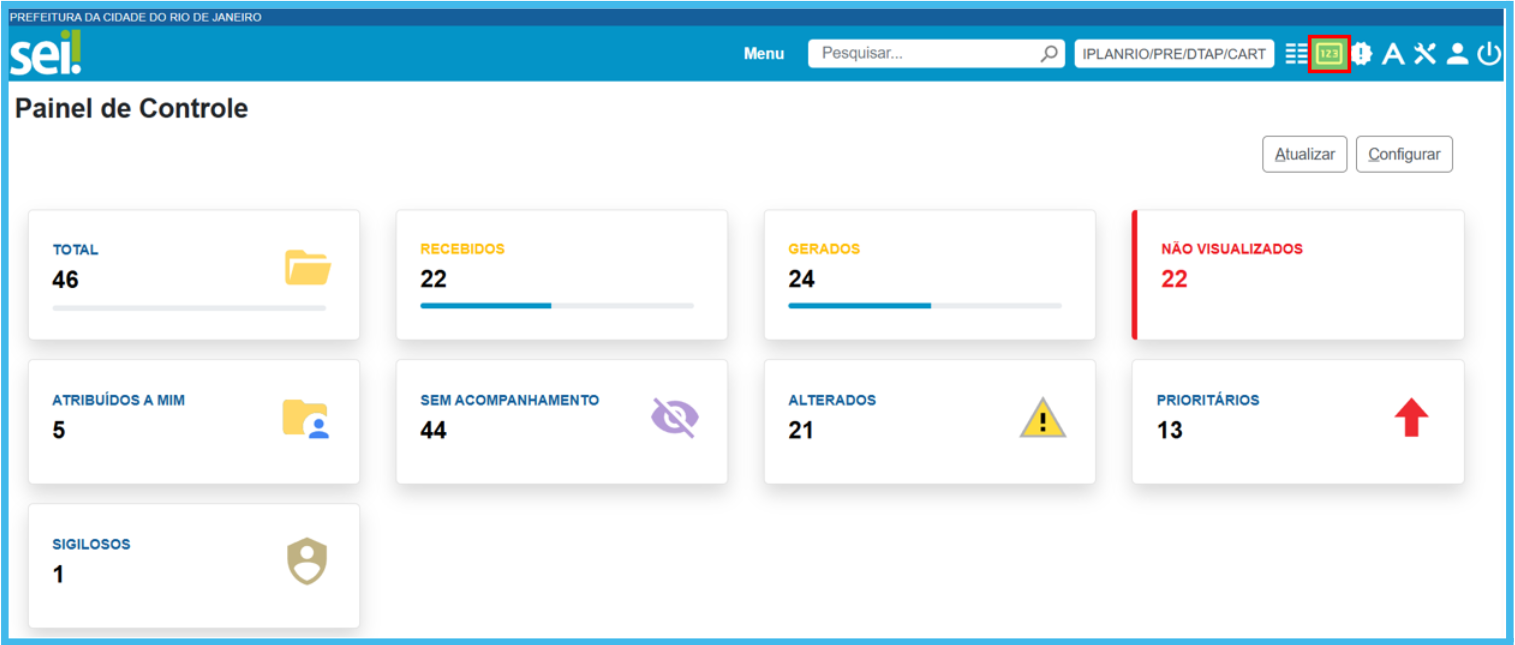
Task: Click the accessibility letter A icon
Action: [x=1393, y=54]
